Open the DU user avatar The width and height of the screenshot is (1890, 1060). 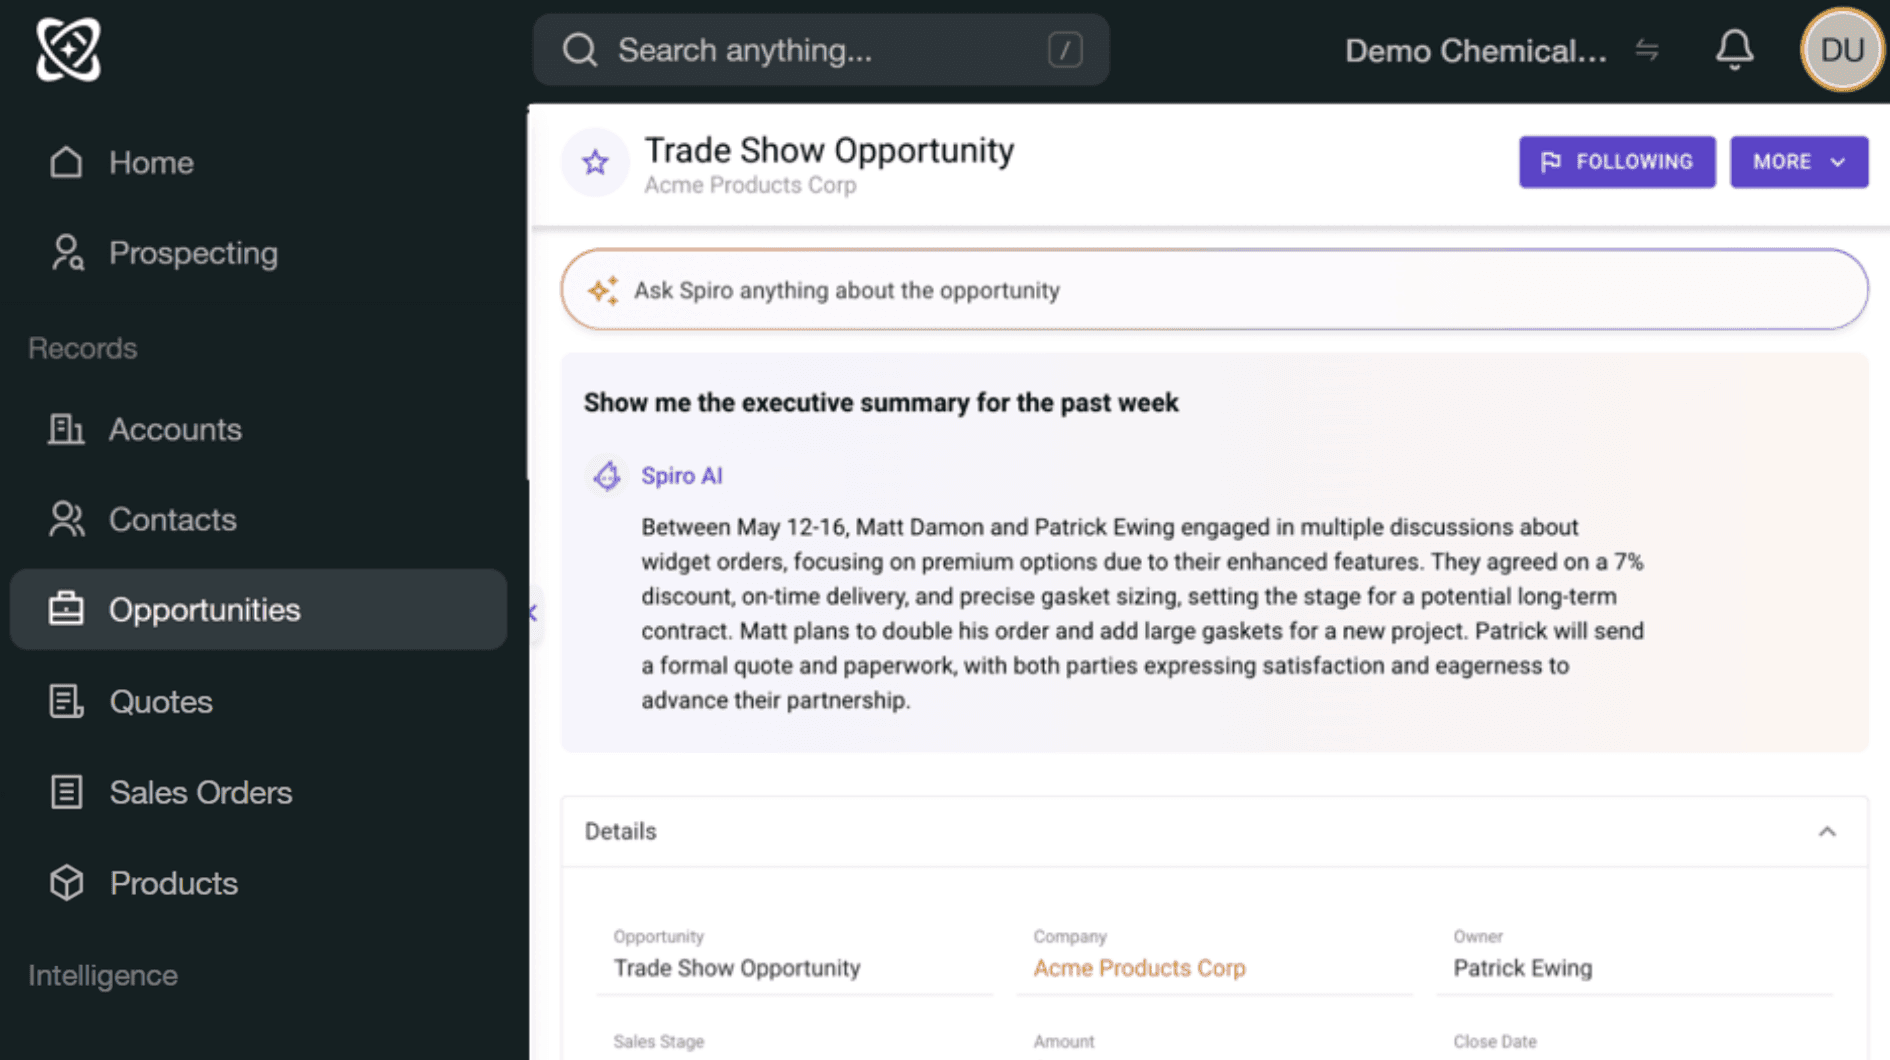pos(1842,50)
